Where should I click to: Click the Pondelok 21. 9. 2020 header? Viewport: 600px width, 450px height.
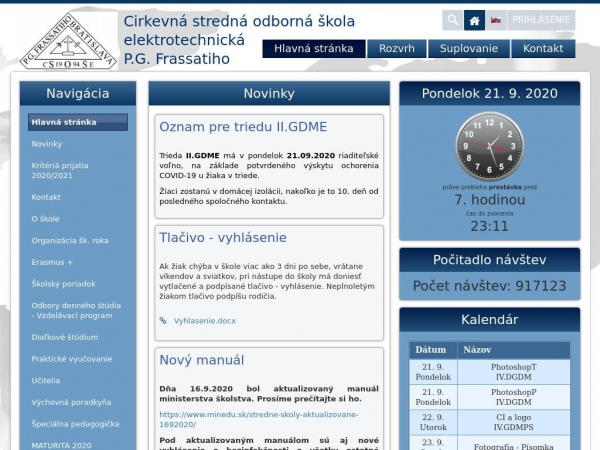coord(489,93)
